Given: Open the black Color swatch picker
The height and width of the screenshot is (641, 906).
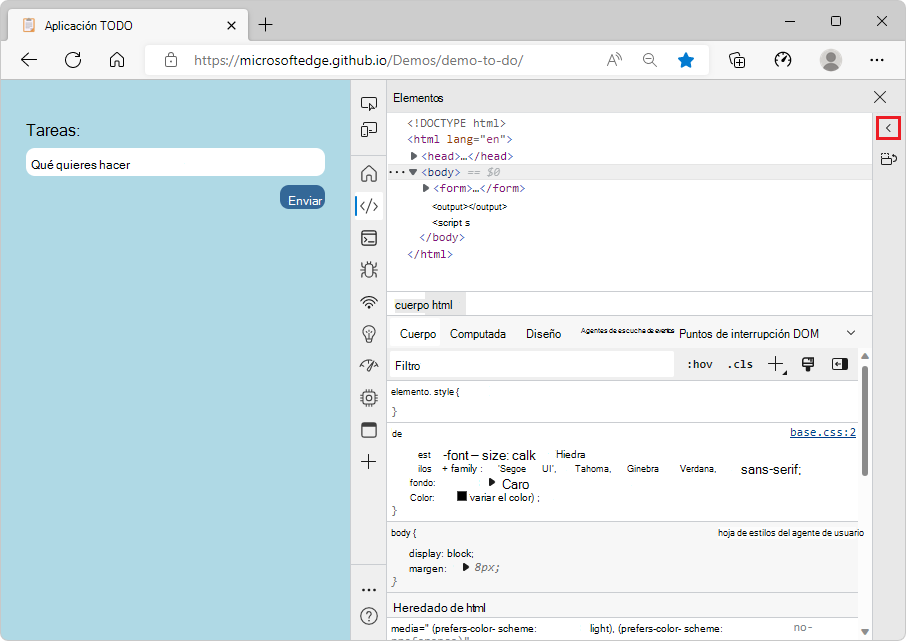Looking at the screenshot, I should [462, 496].
